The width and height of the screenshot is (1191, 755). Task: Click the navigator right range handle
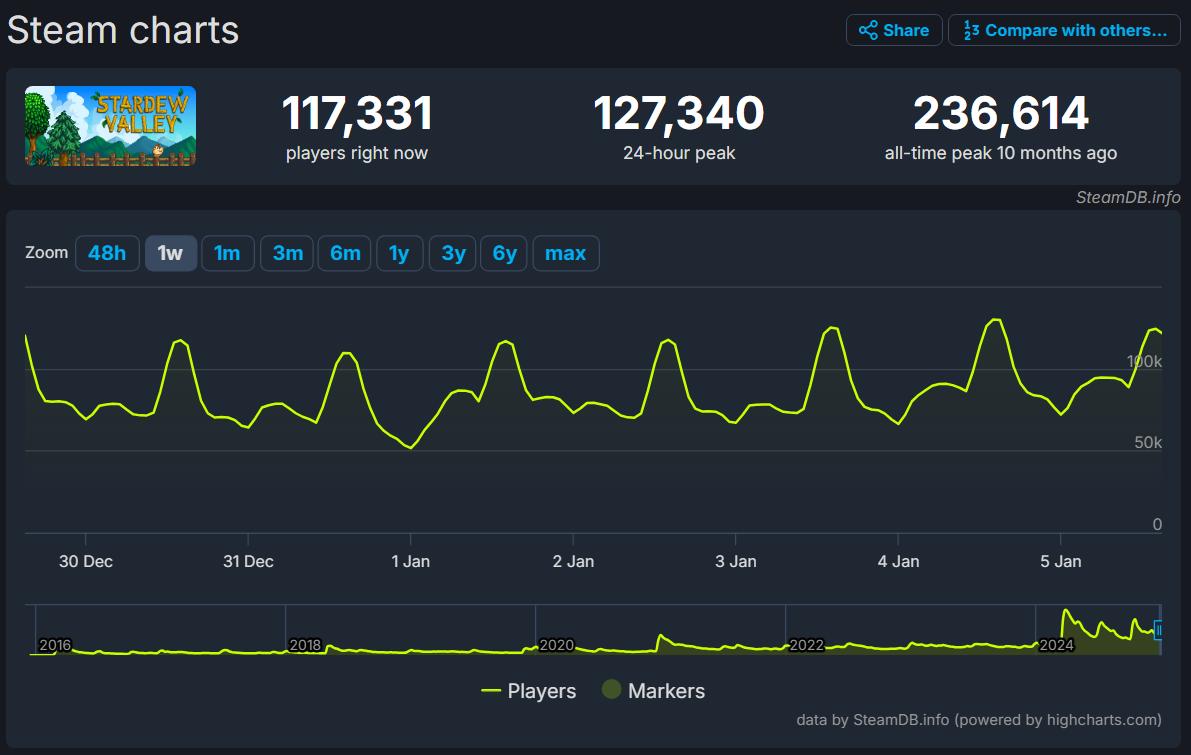point(1158,630)
